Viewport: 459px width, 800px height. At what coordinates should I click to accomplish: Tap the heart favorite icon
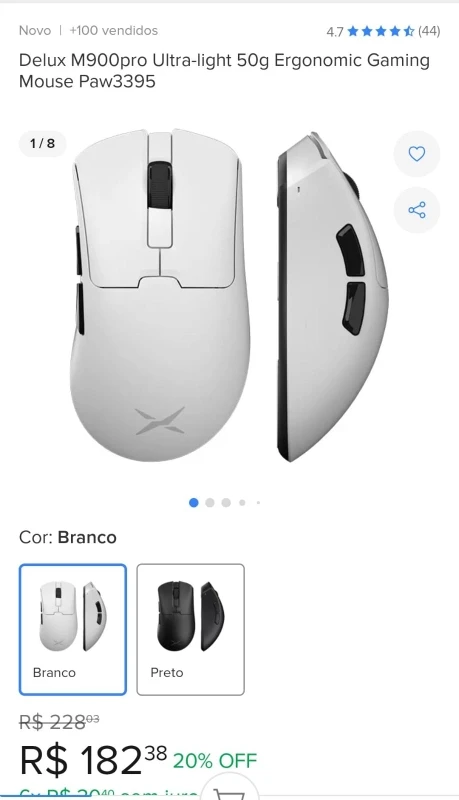click(417, 154)
